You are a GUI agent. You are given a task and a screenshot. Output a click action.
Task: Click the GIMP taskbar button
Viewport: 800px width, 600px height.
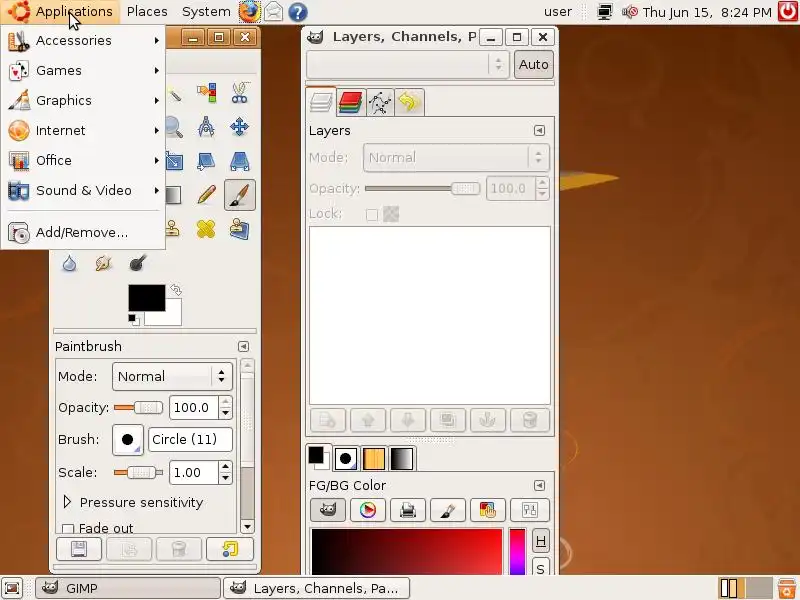coord(128,588)
